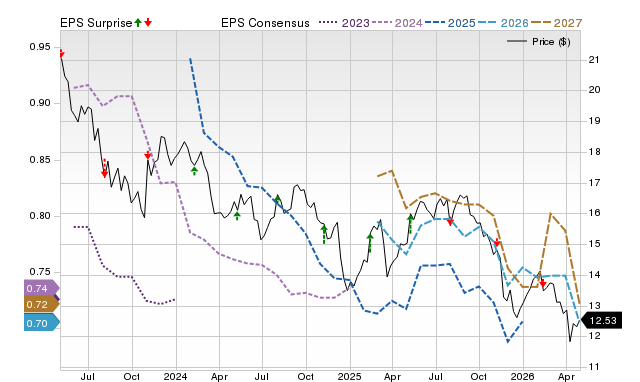Click the 15 price axis label

[594, 244]
